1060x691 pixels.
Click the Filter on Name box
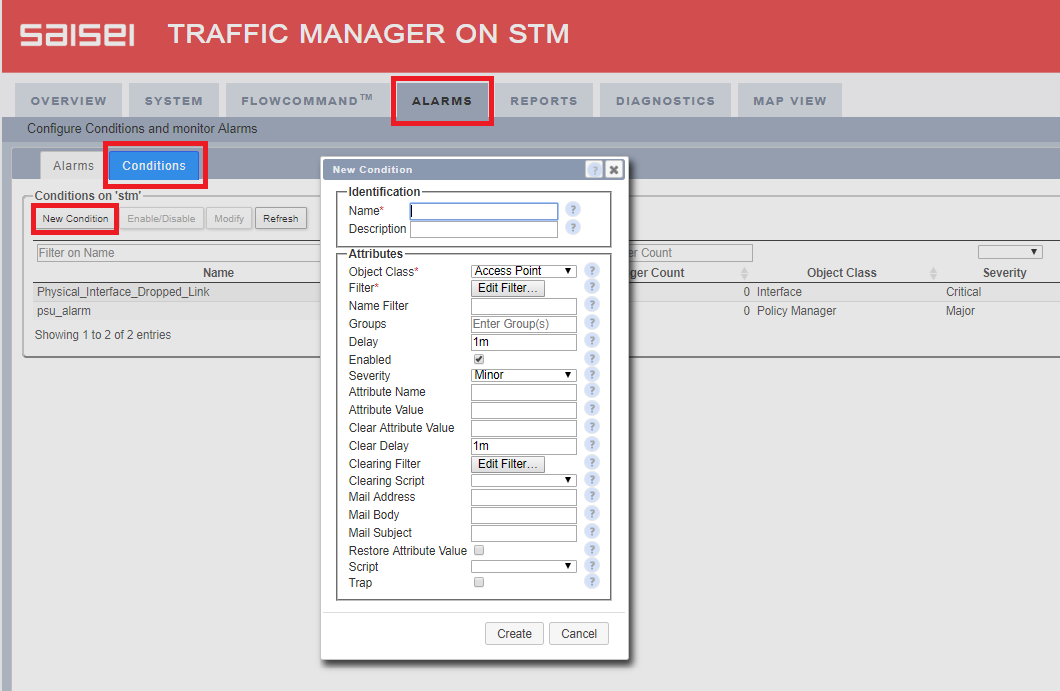tap(178, 253)
